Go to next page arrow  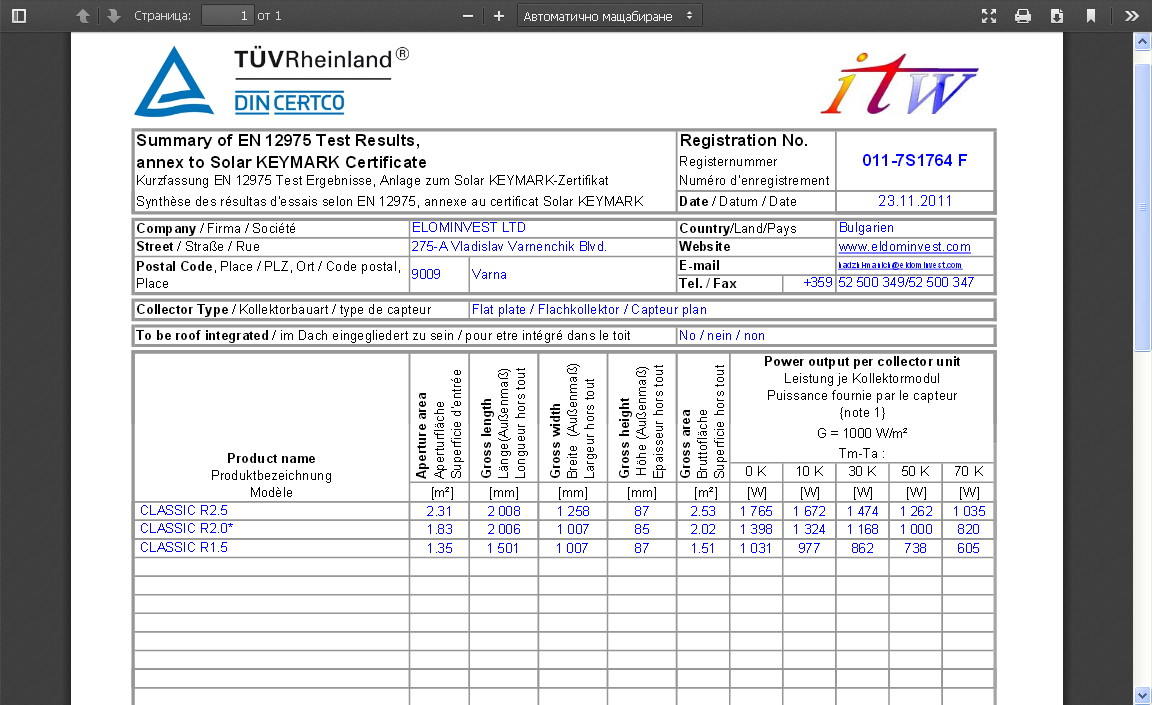tap(114, 16)
